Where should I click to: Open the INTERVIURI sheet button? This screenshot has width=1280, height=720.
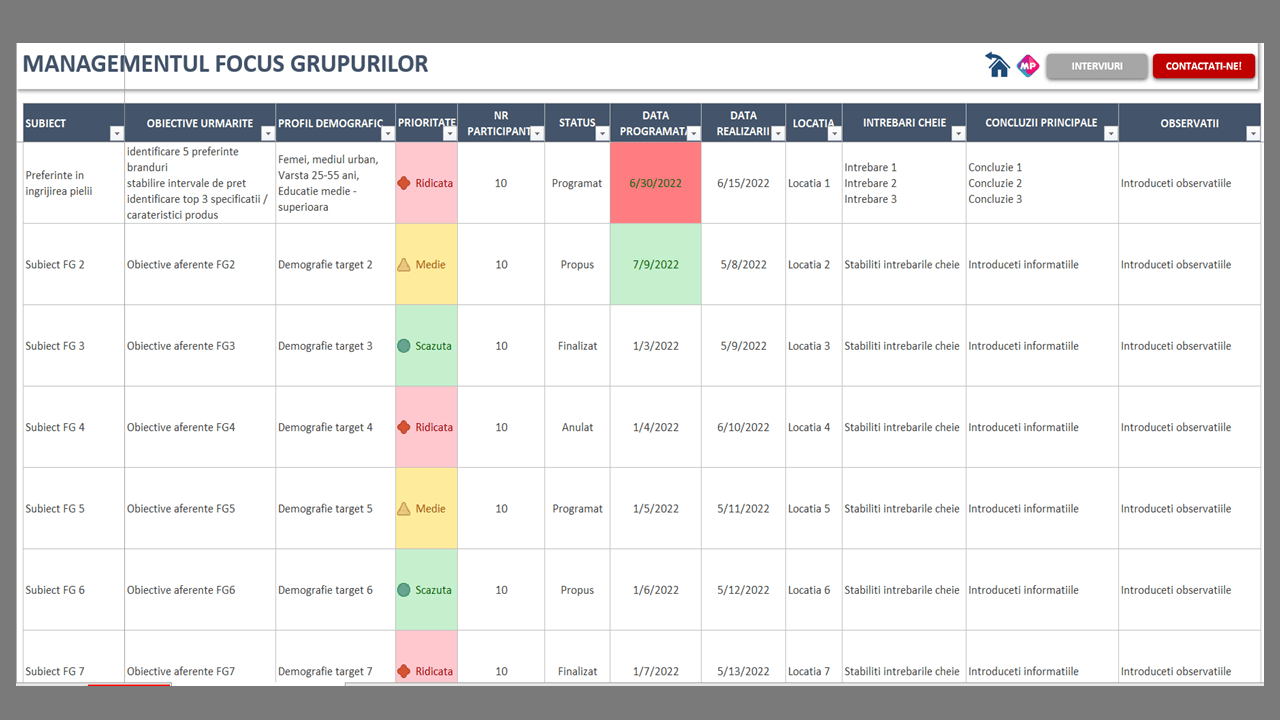pyautogui.click(x=1096, y=66)
